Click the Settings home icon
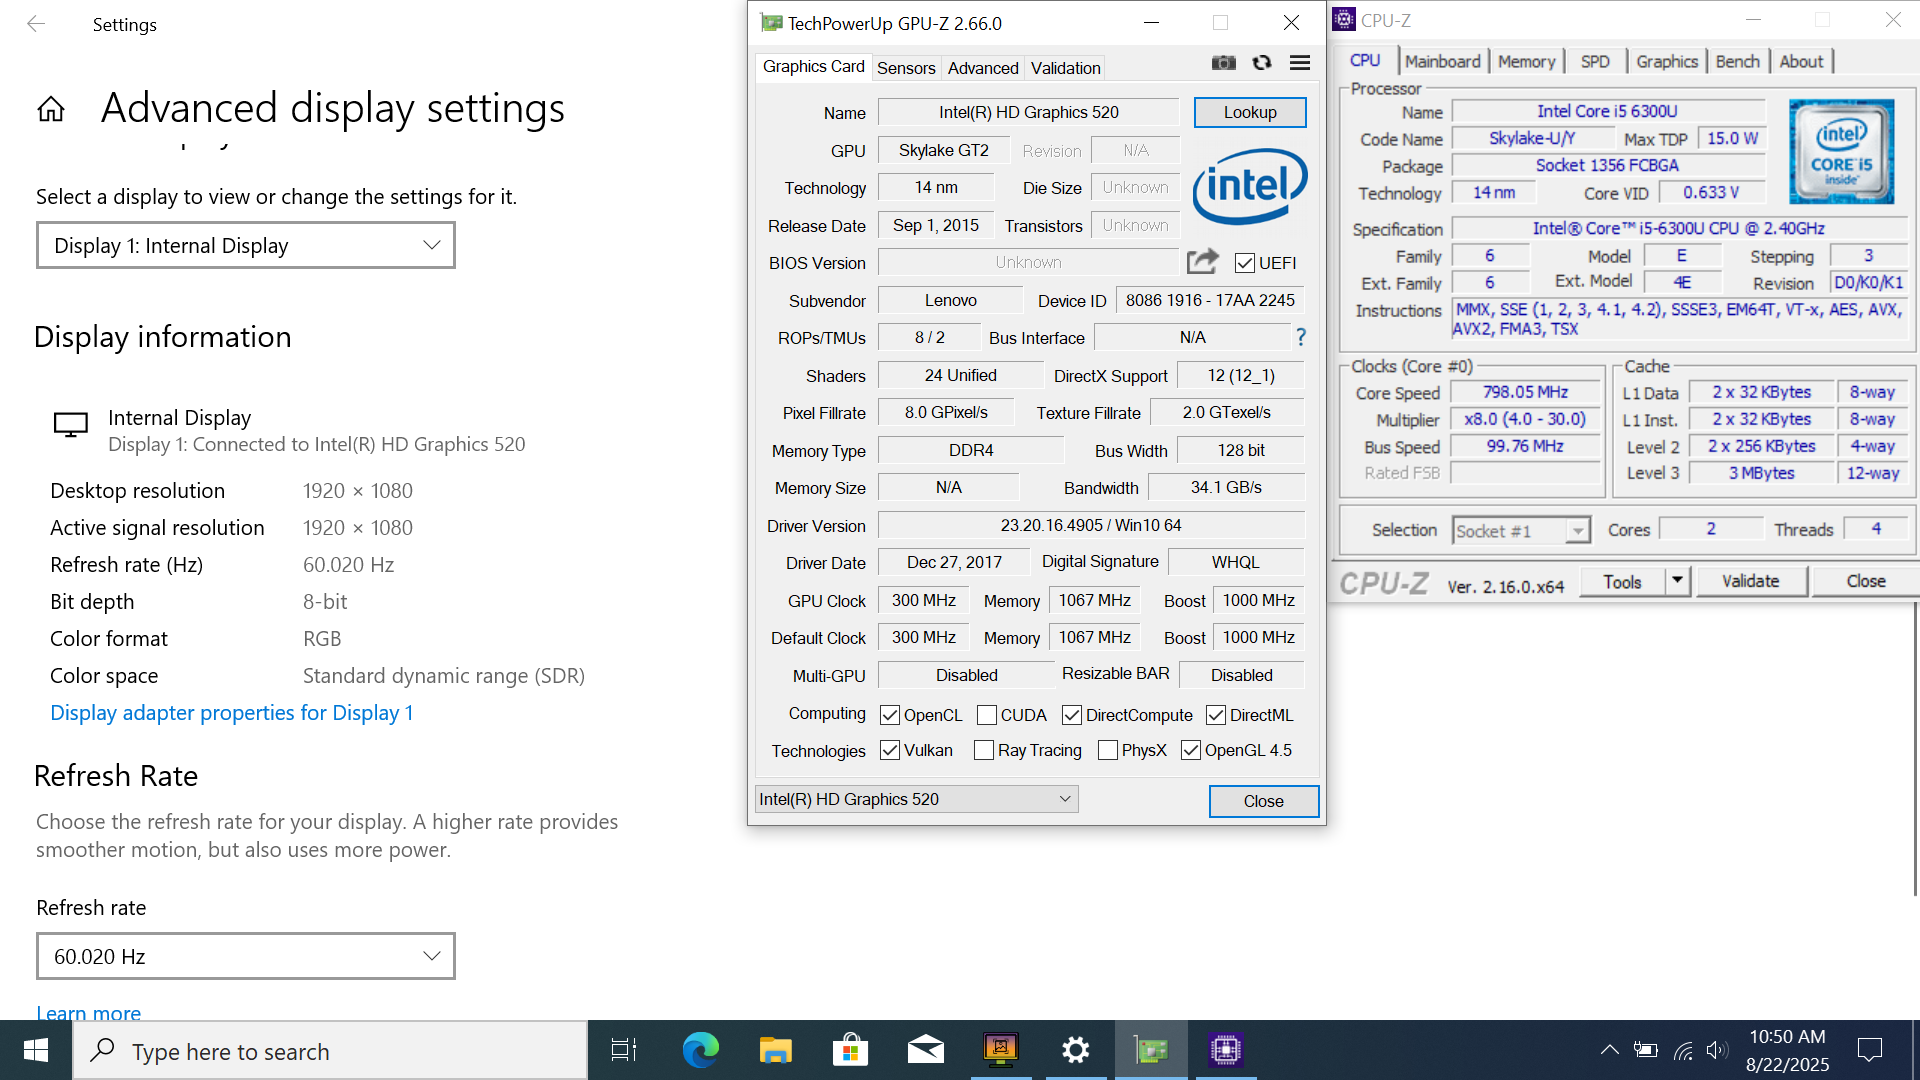 51,109
